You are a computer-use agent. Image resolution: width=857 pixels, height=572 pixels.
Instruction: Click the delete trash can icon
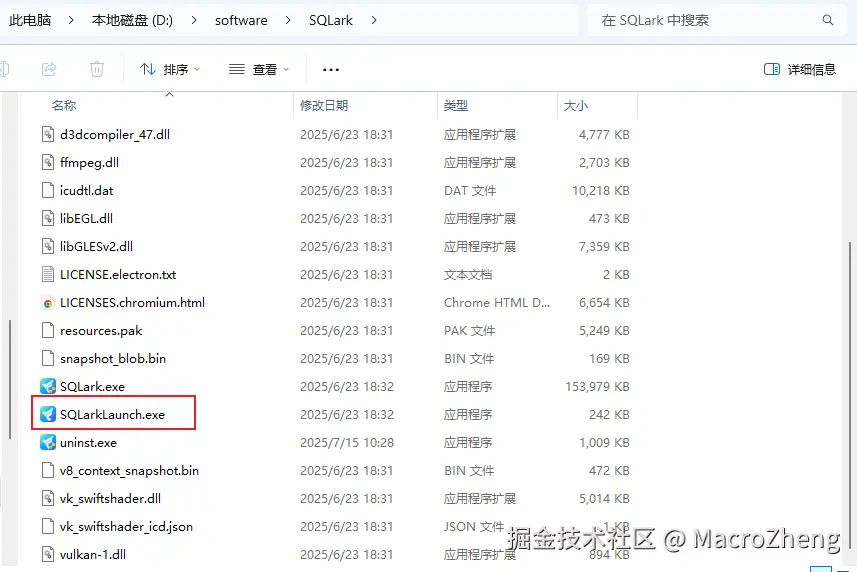pyautogui.click(x=97, y=69)
